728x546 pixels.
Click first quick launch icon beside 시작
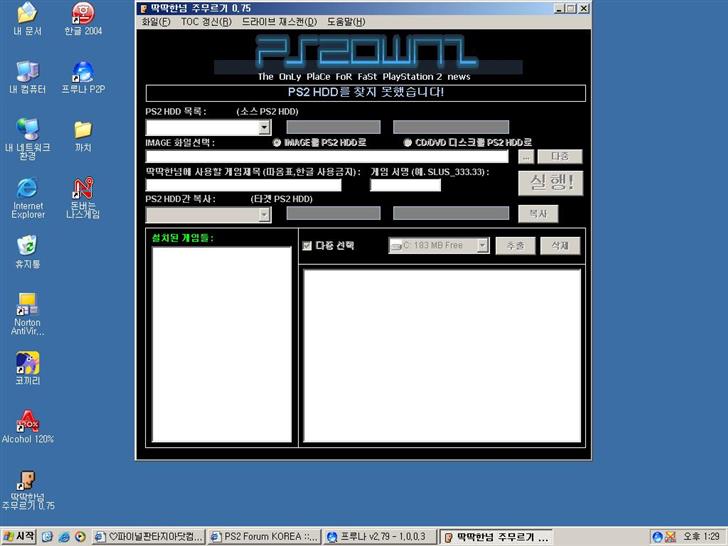click(x=47, y=537)
